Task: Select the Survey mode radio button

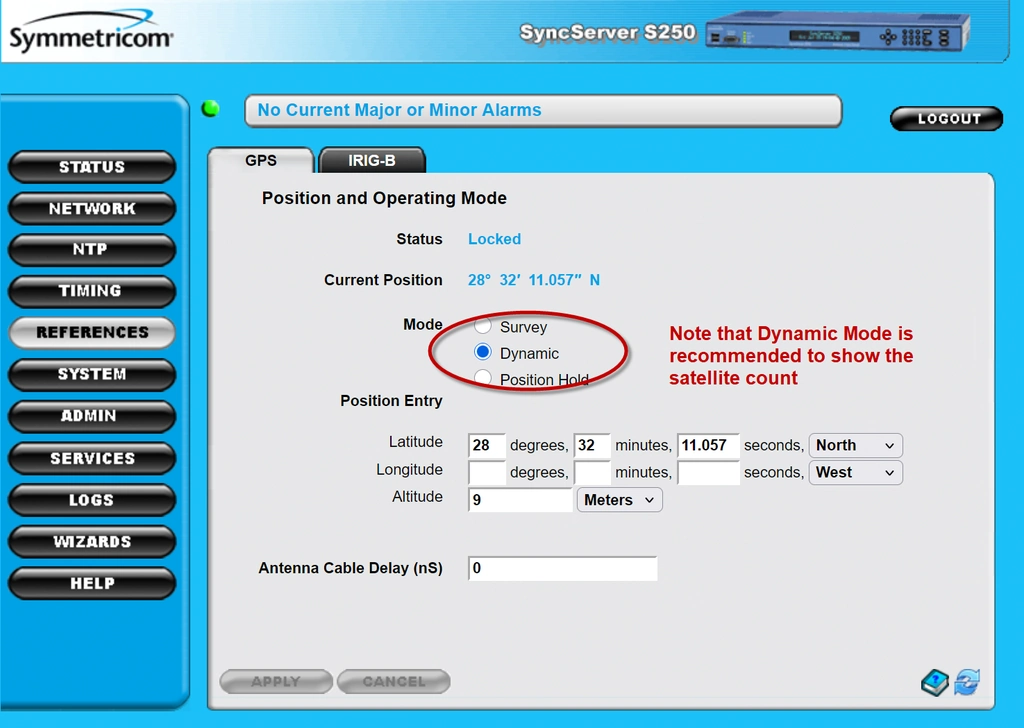Action: tap(483, 325)
